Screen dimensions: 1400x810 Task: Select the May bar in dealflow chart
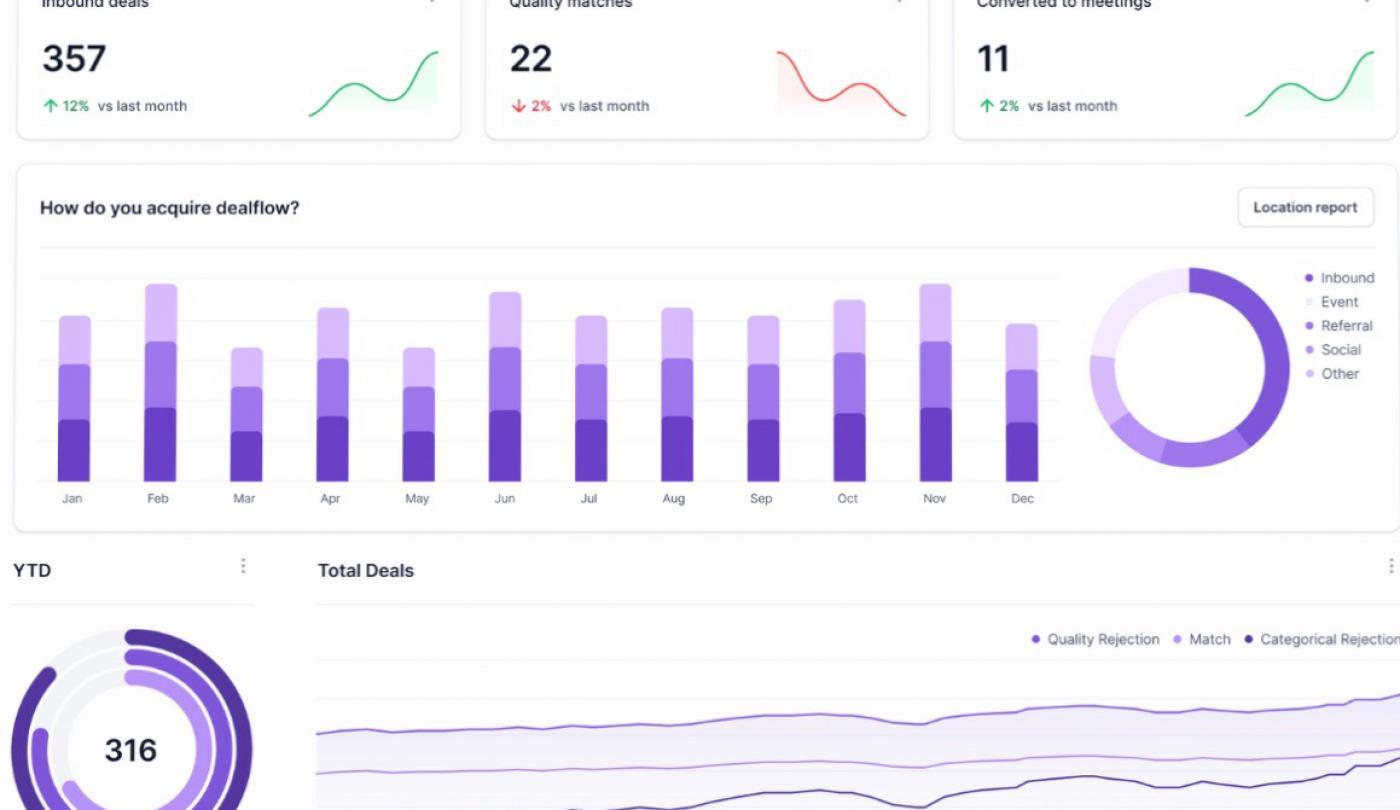tap(419, 415)
